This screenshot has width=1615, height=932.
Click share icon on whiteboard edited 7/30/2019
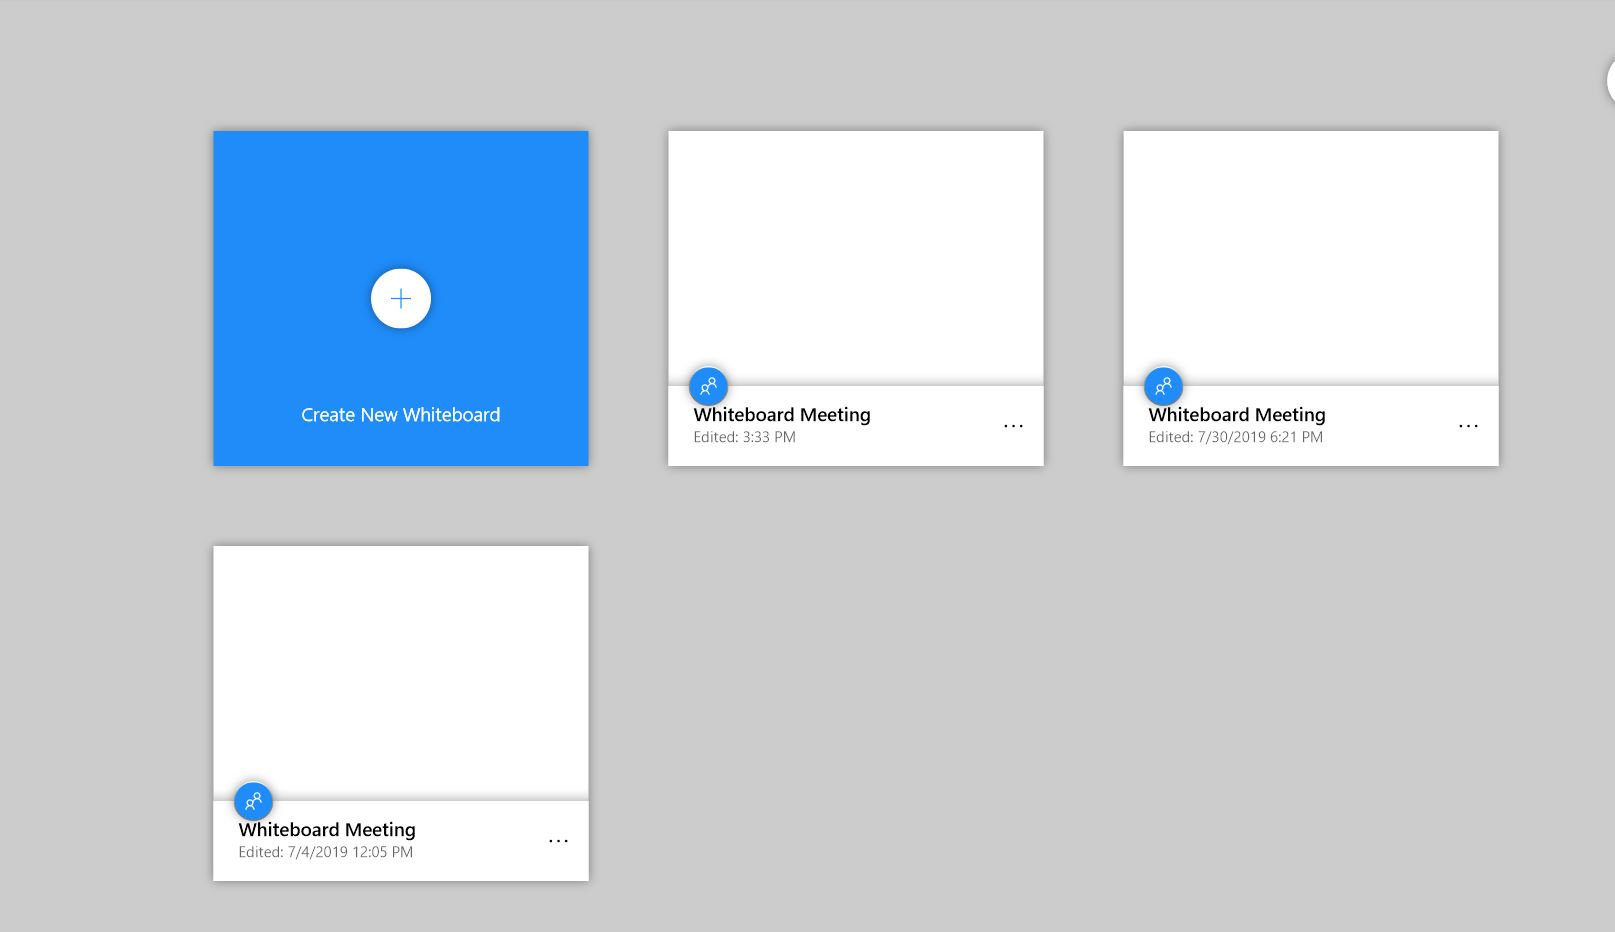tap(1163, 386)
